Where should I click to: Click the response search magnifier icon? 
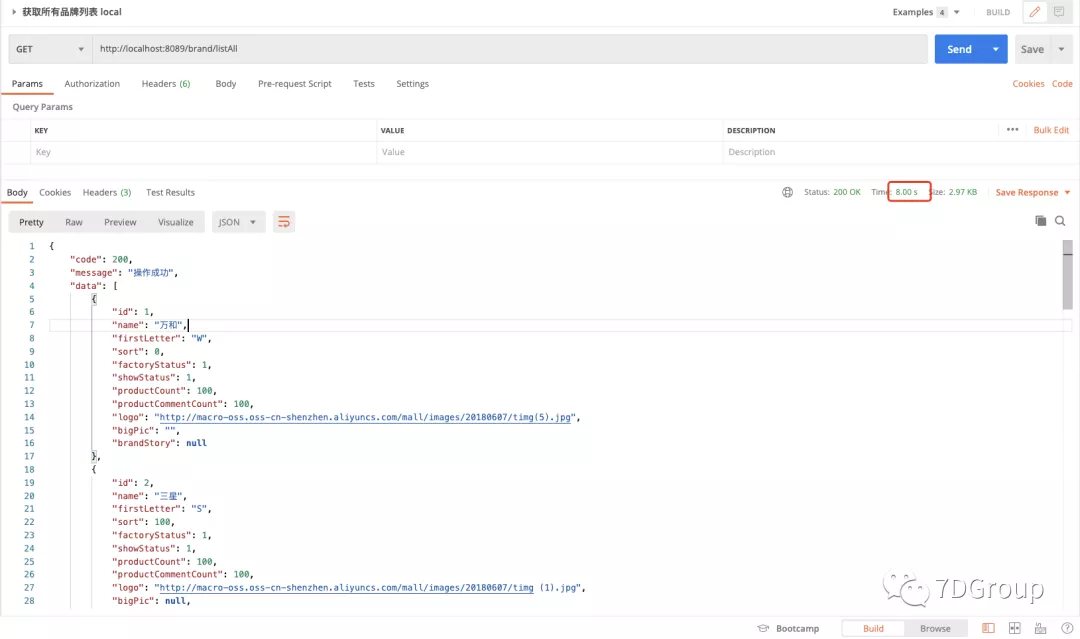click(1060, 220)
